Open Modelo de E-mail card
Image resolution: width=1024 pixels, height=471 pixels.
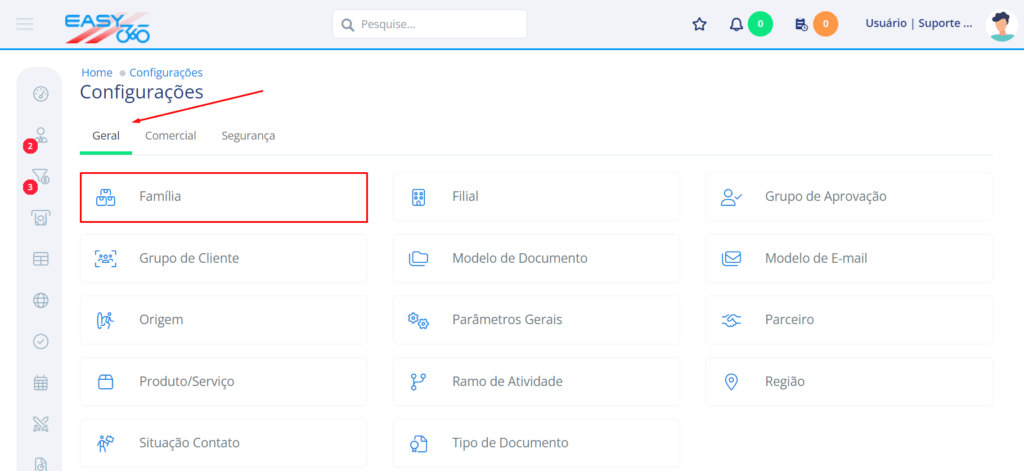(849, 258)
